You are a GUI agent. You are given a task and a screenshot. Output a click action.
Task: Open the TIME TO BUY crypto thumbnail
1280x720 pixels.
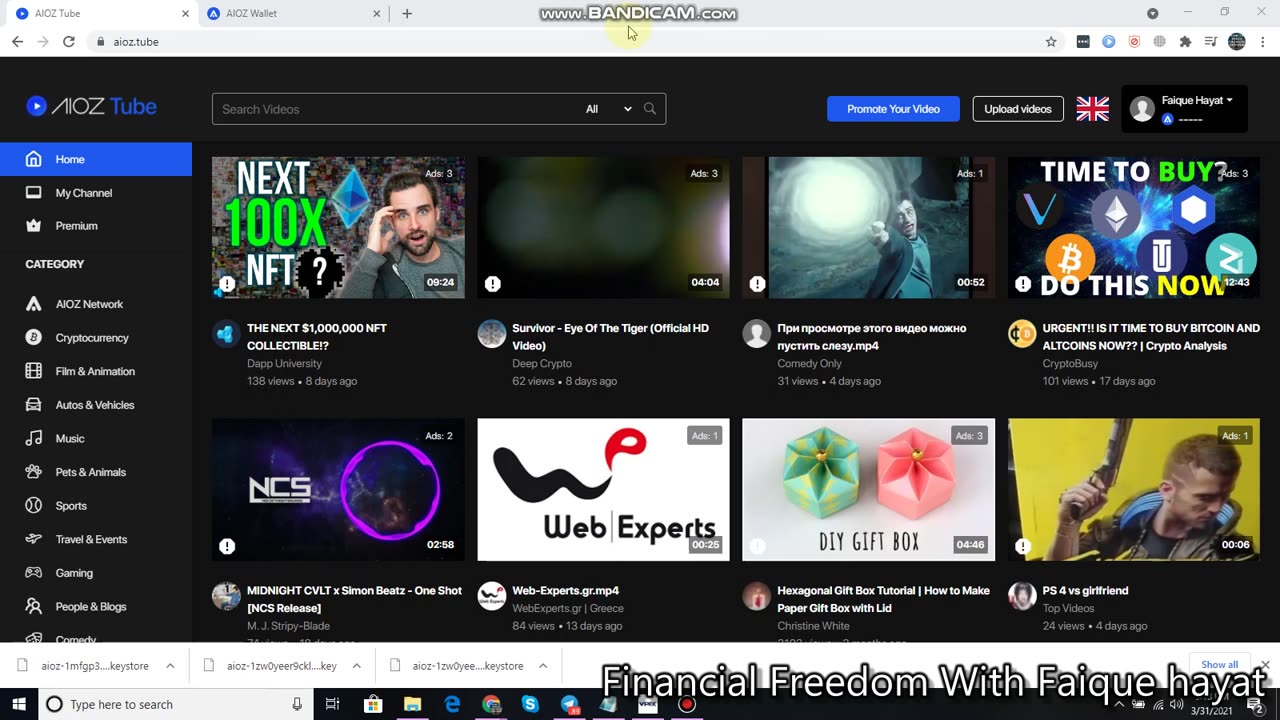point(1134,227)
